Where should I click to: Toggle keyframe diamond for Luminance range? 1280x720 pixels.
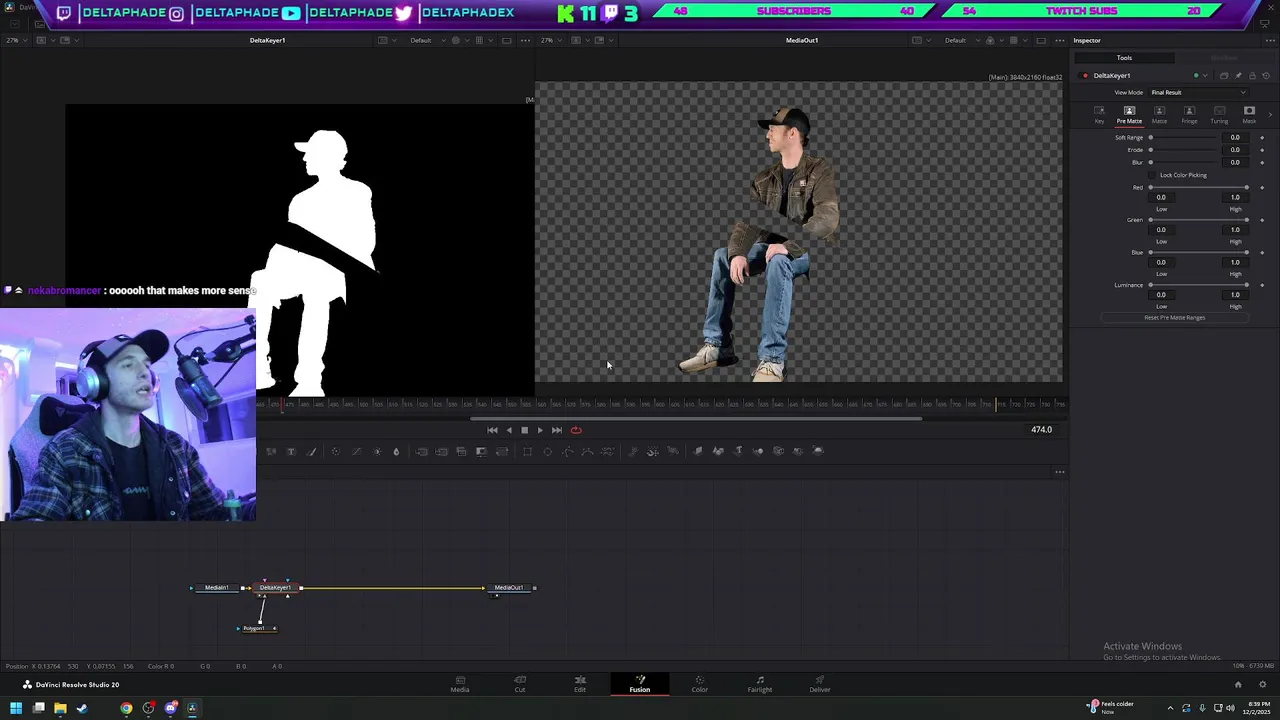coord(1262,285)
